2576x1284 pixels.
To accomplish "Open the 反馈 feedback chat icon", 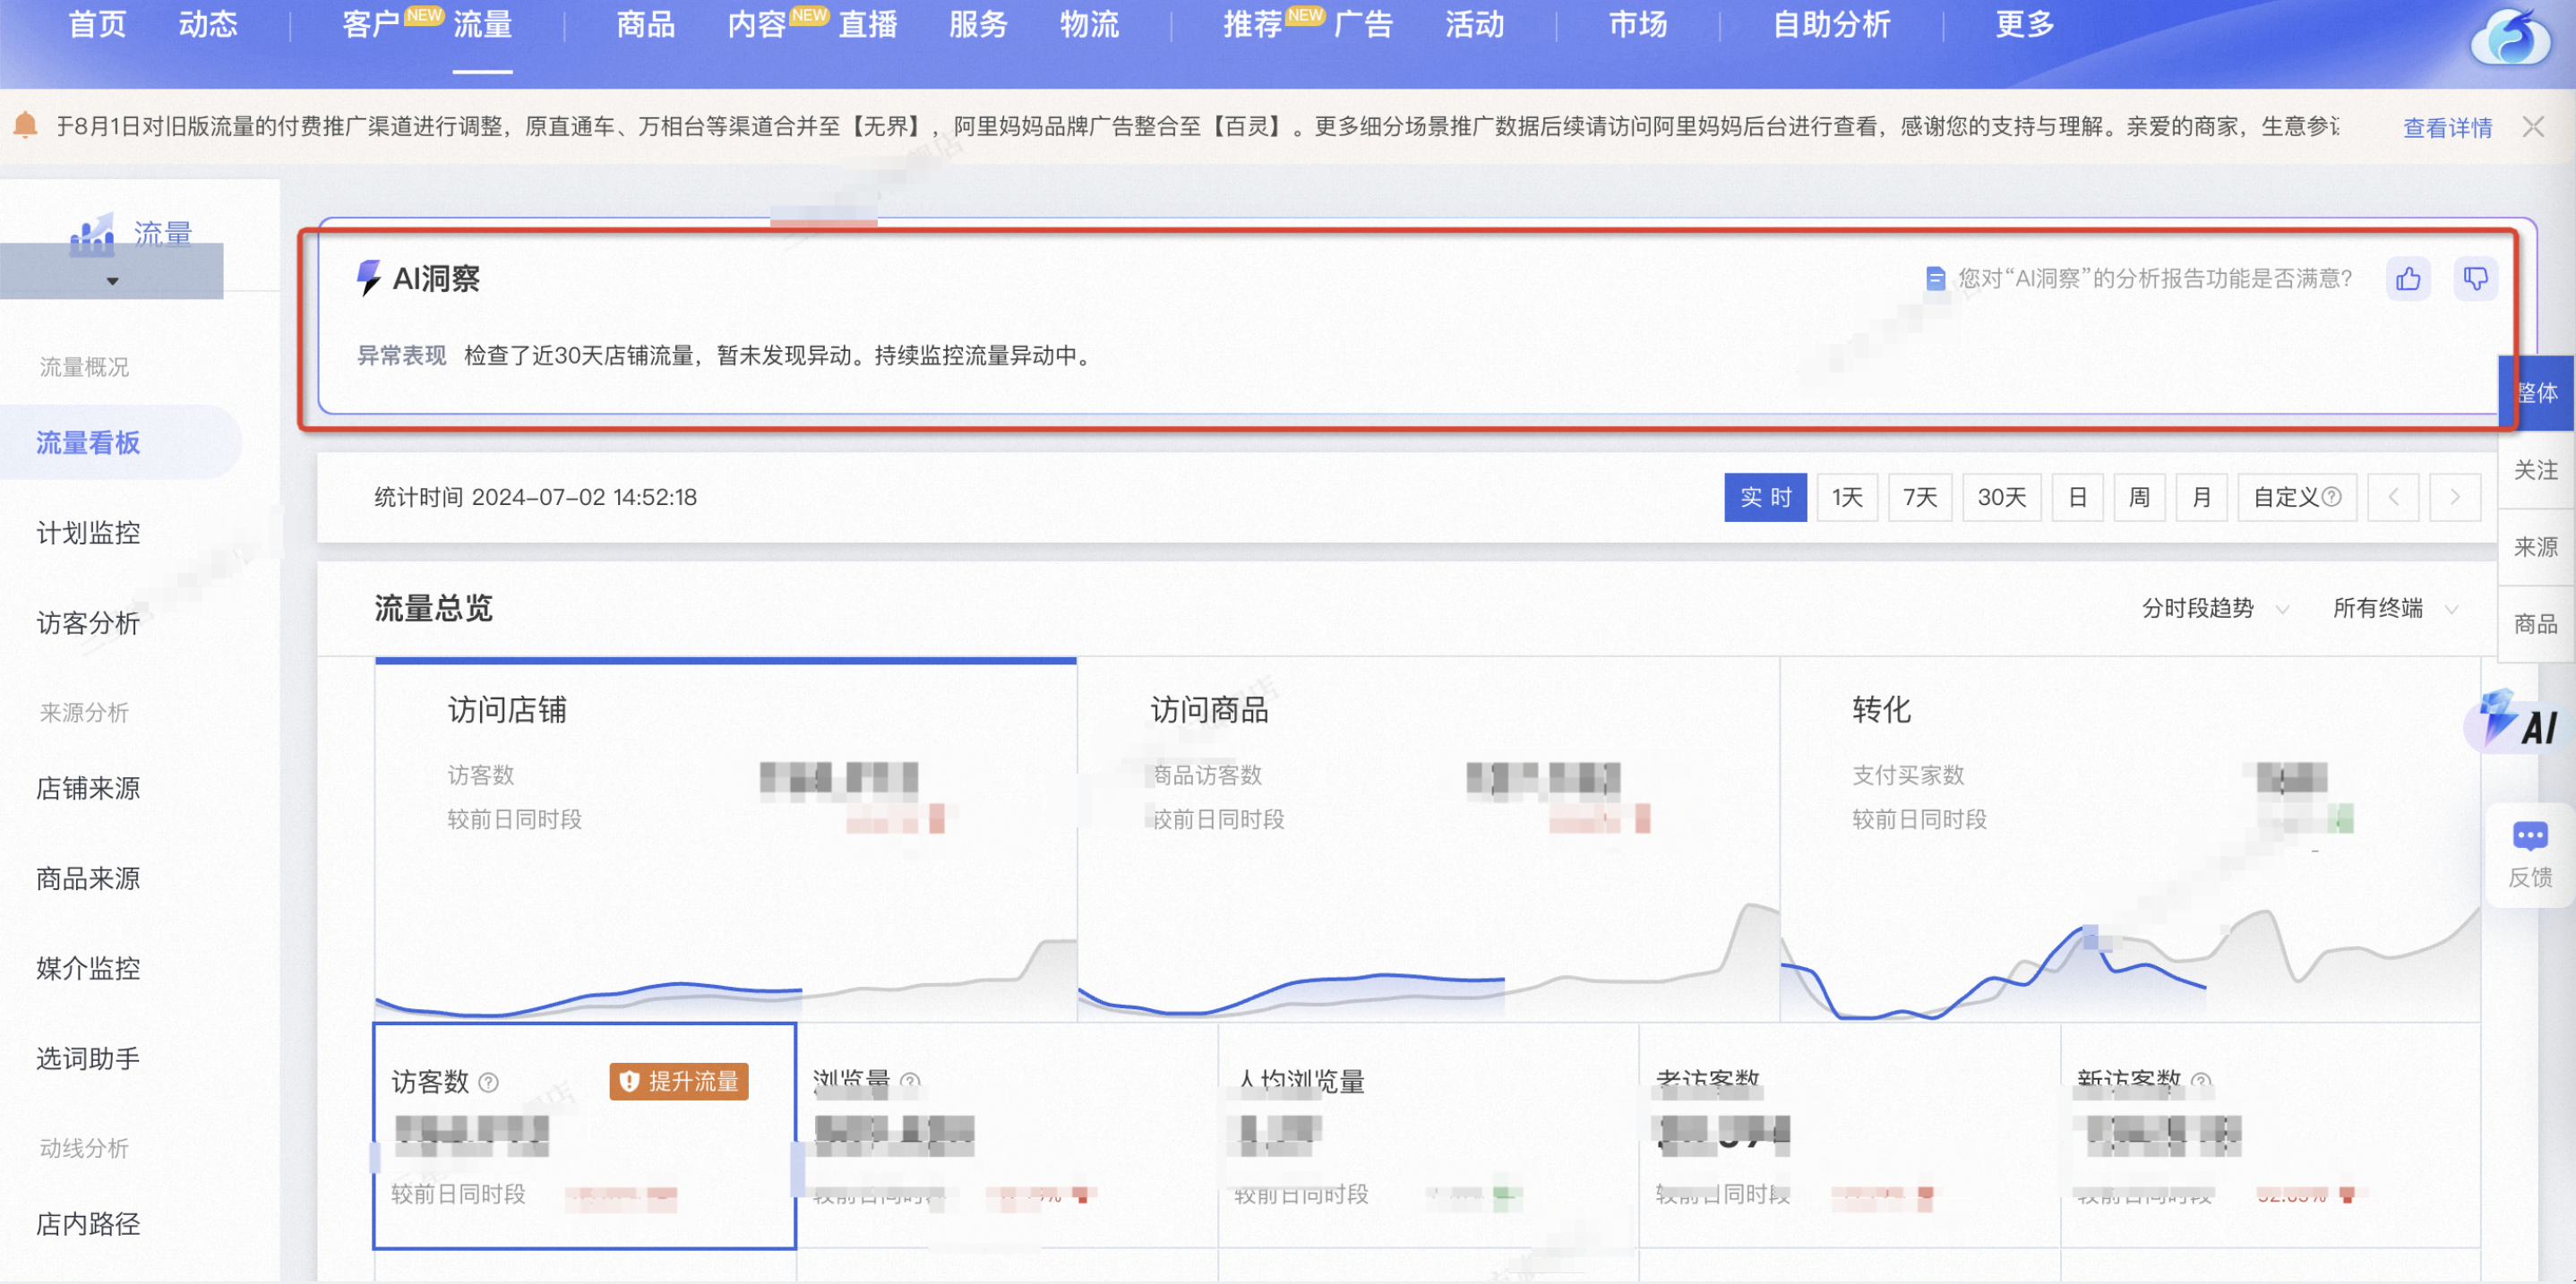I will [2530, 856].
